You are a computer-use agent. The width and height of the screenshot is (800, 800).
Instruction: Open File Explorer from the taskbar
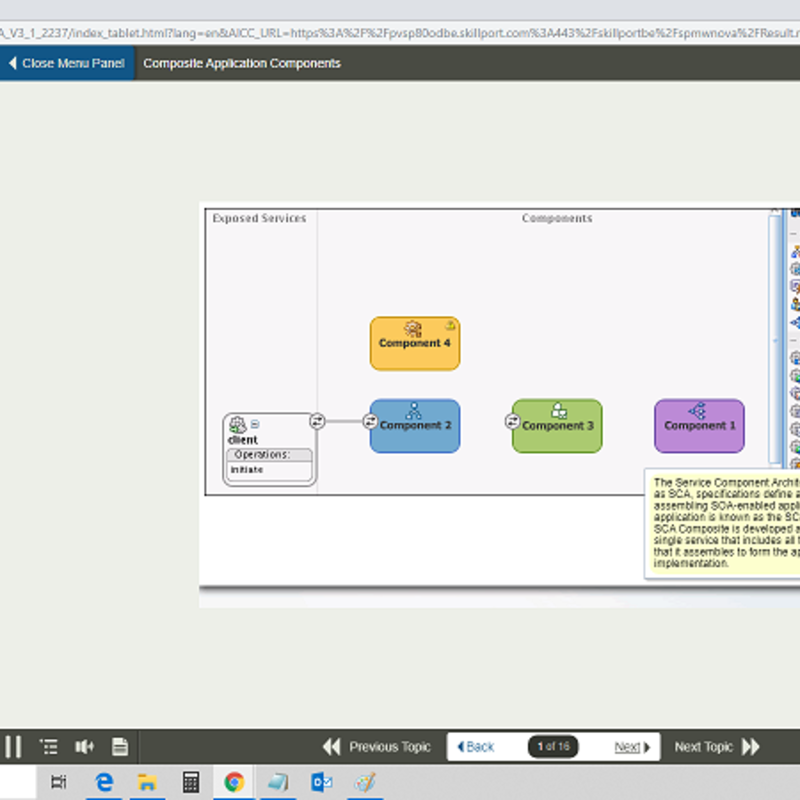coord(147,782)
